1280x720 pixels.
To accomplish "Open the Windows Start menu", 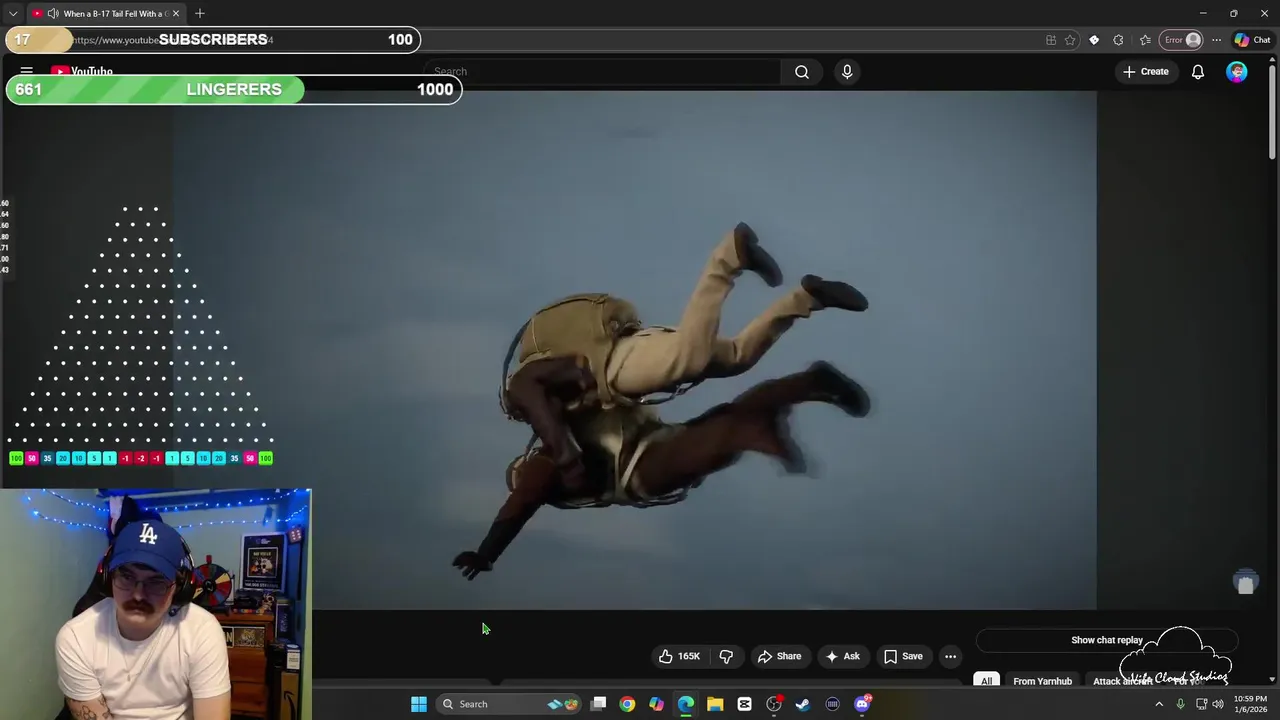I will 419,704.
